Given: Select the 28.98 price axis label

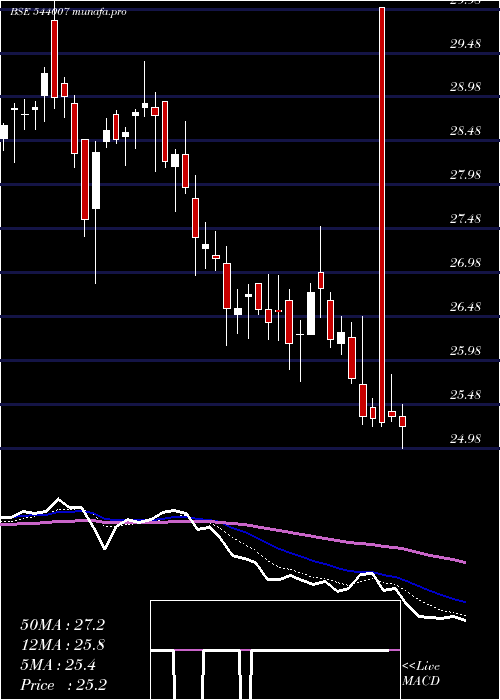Looking at the screenshot, I should [465, 87].
